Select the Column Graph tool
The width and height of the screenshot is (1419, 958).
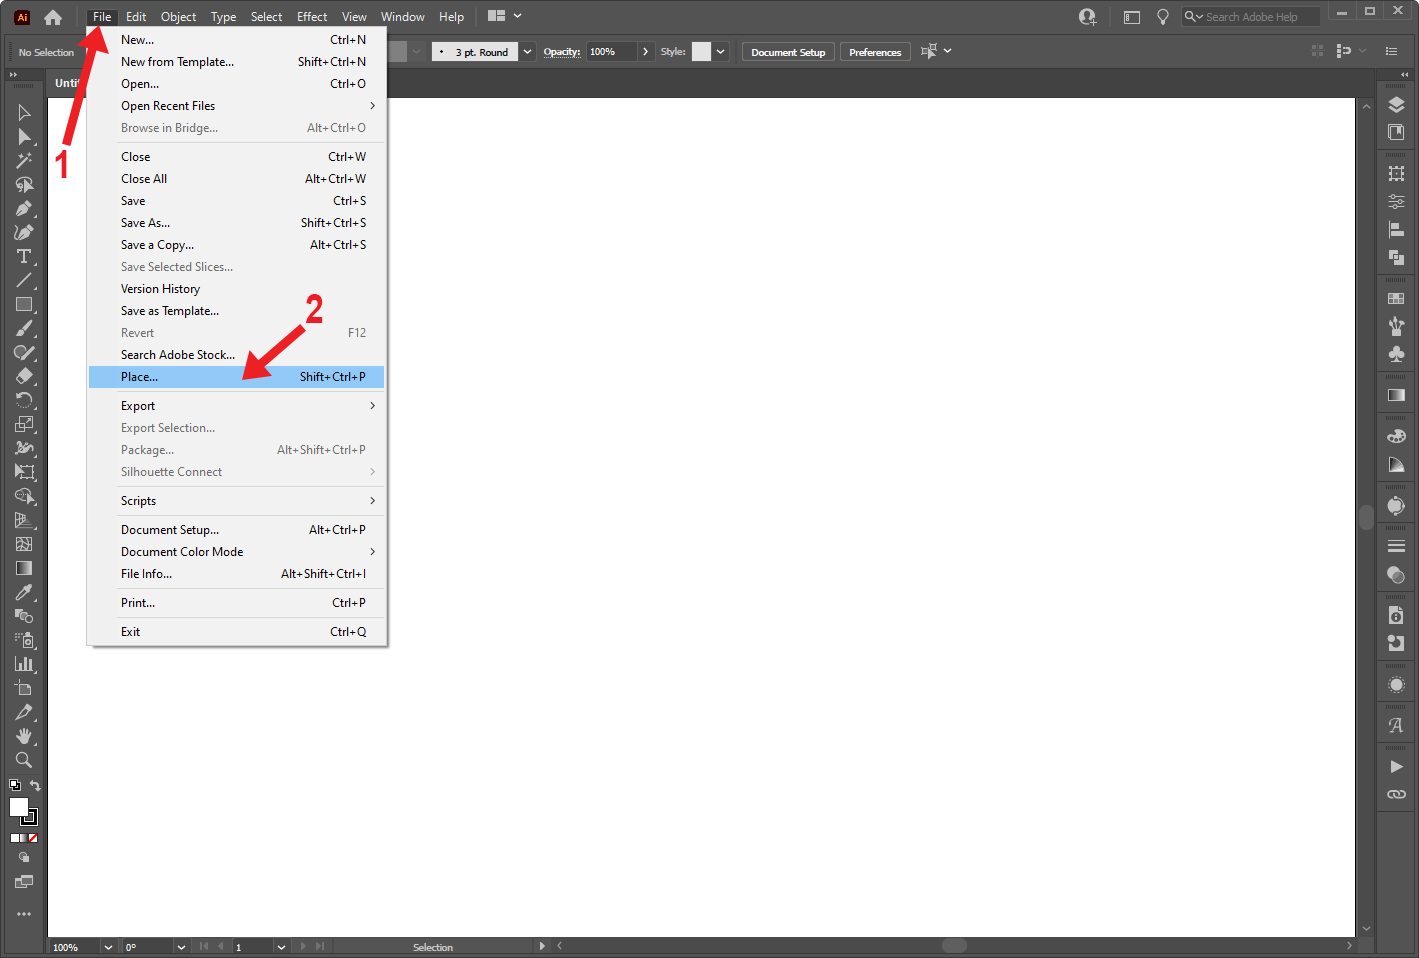[24, 665]
